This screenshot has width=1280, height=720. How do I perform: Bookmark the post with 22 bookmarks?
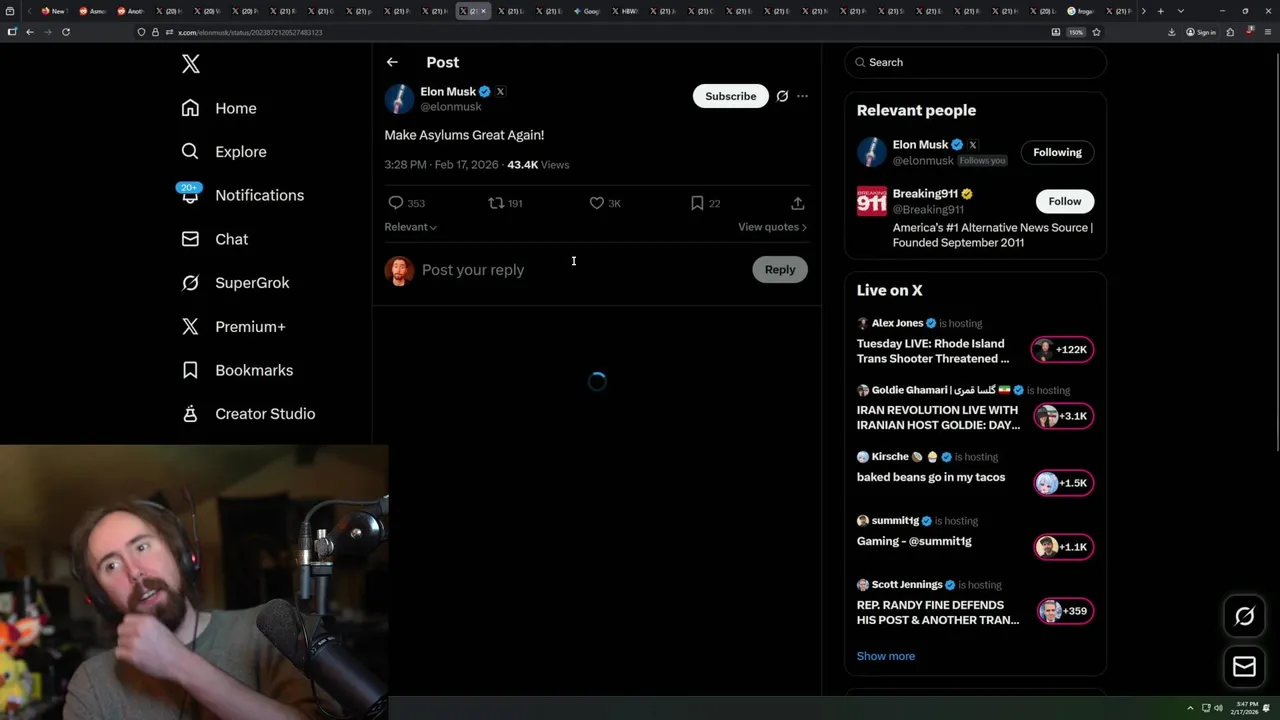point(697,203)
